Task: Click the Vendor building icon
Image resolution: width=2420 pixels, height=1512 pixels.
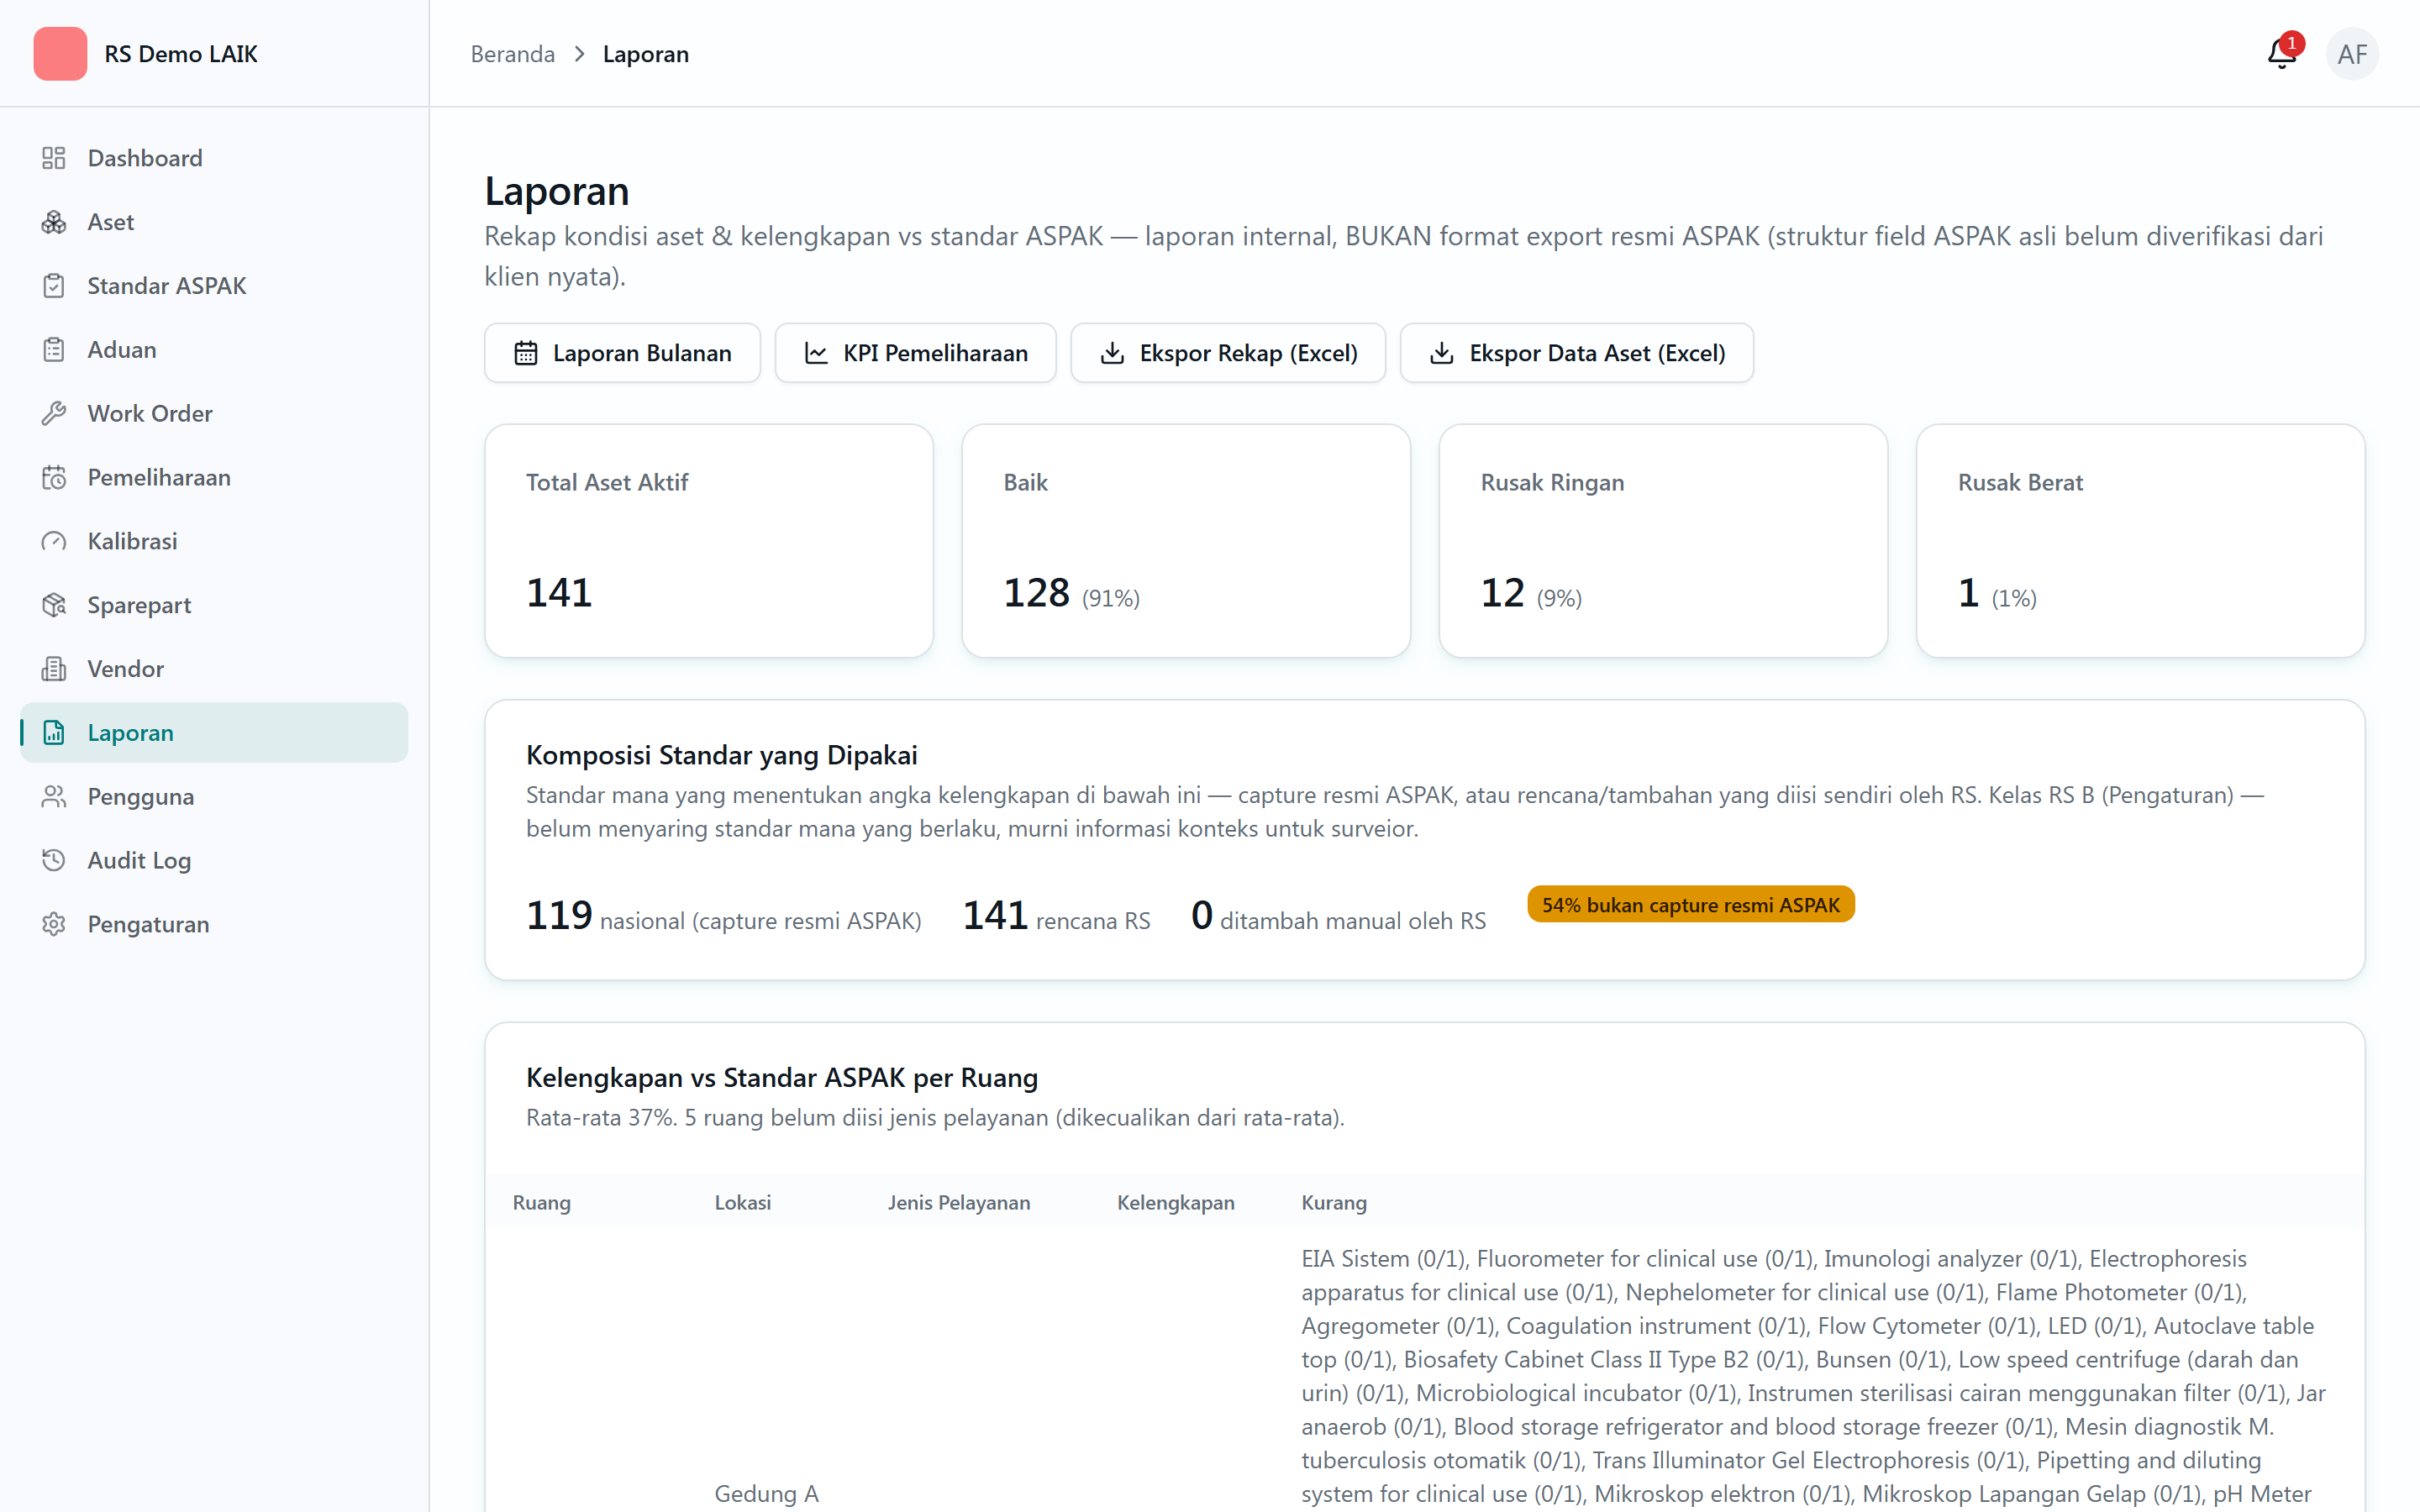Action: tap(54, 669)
